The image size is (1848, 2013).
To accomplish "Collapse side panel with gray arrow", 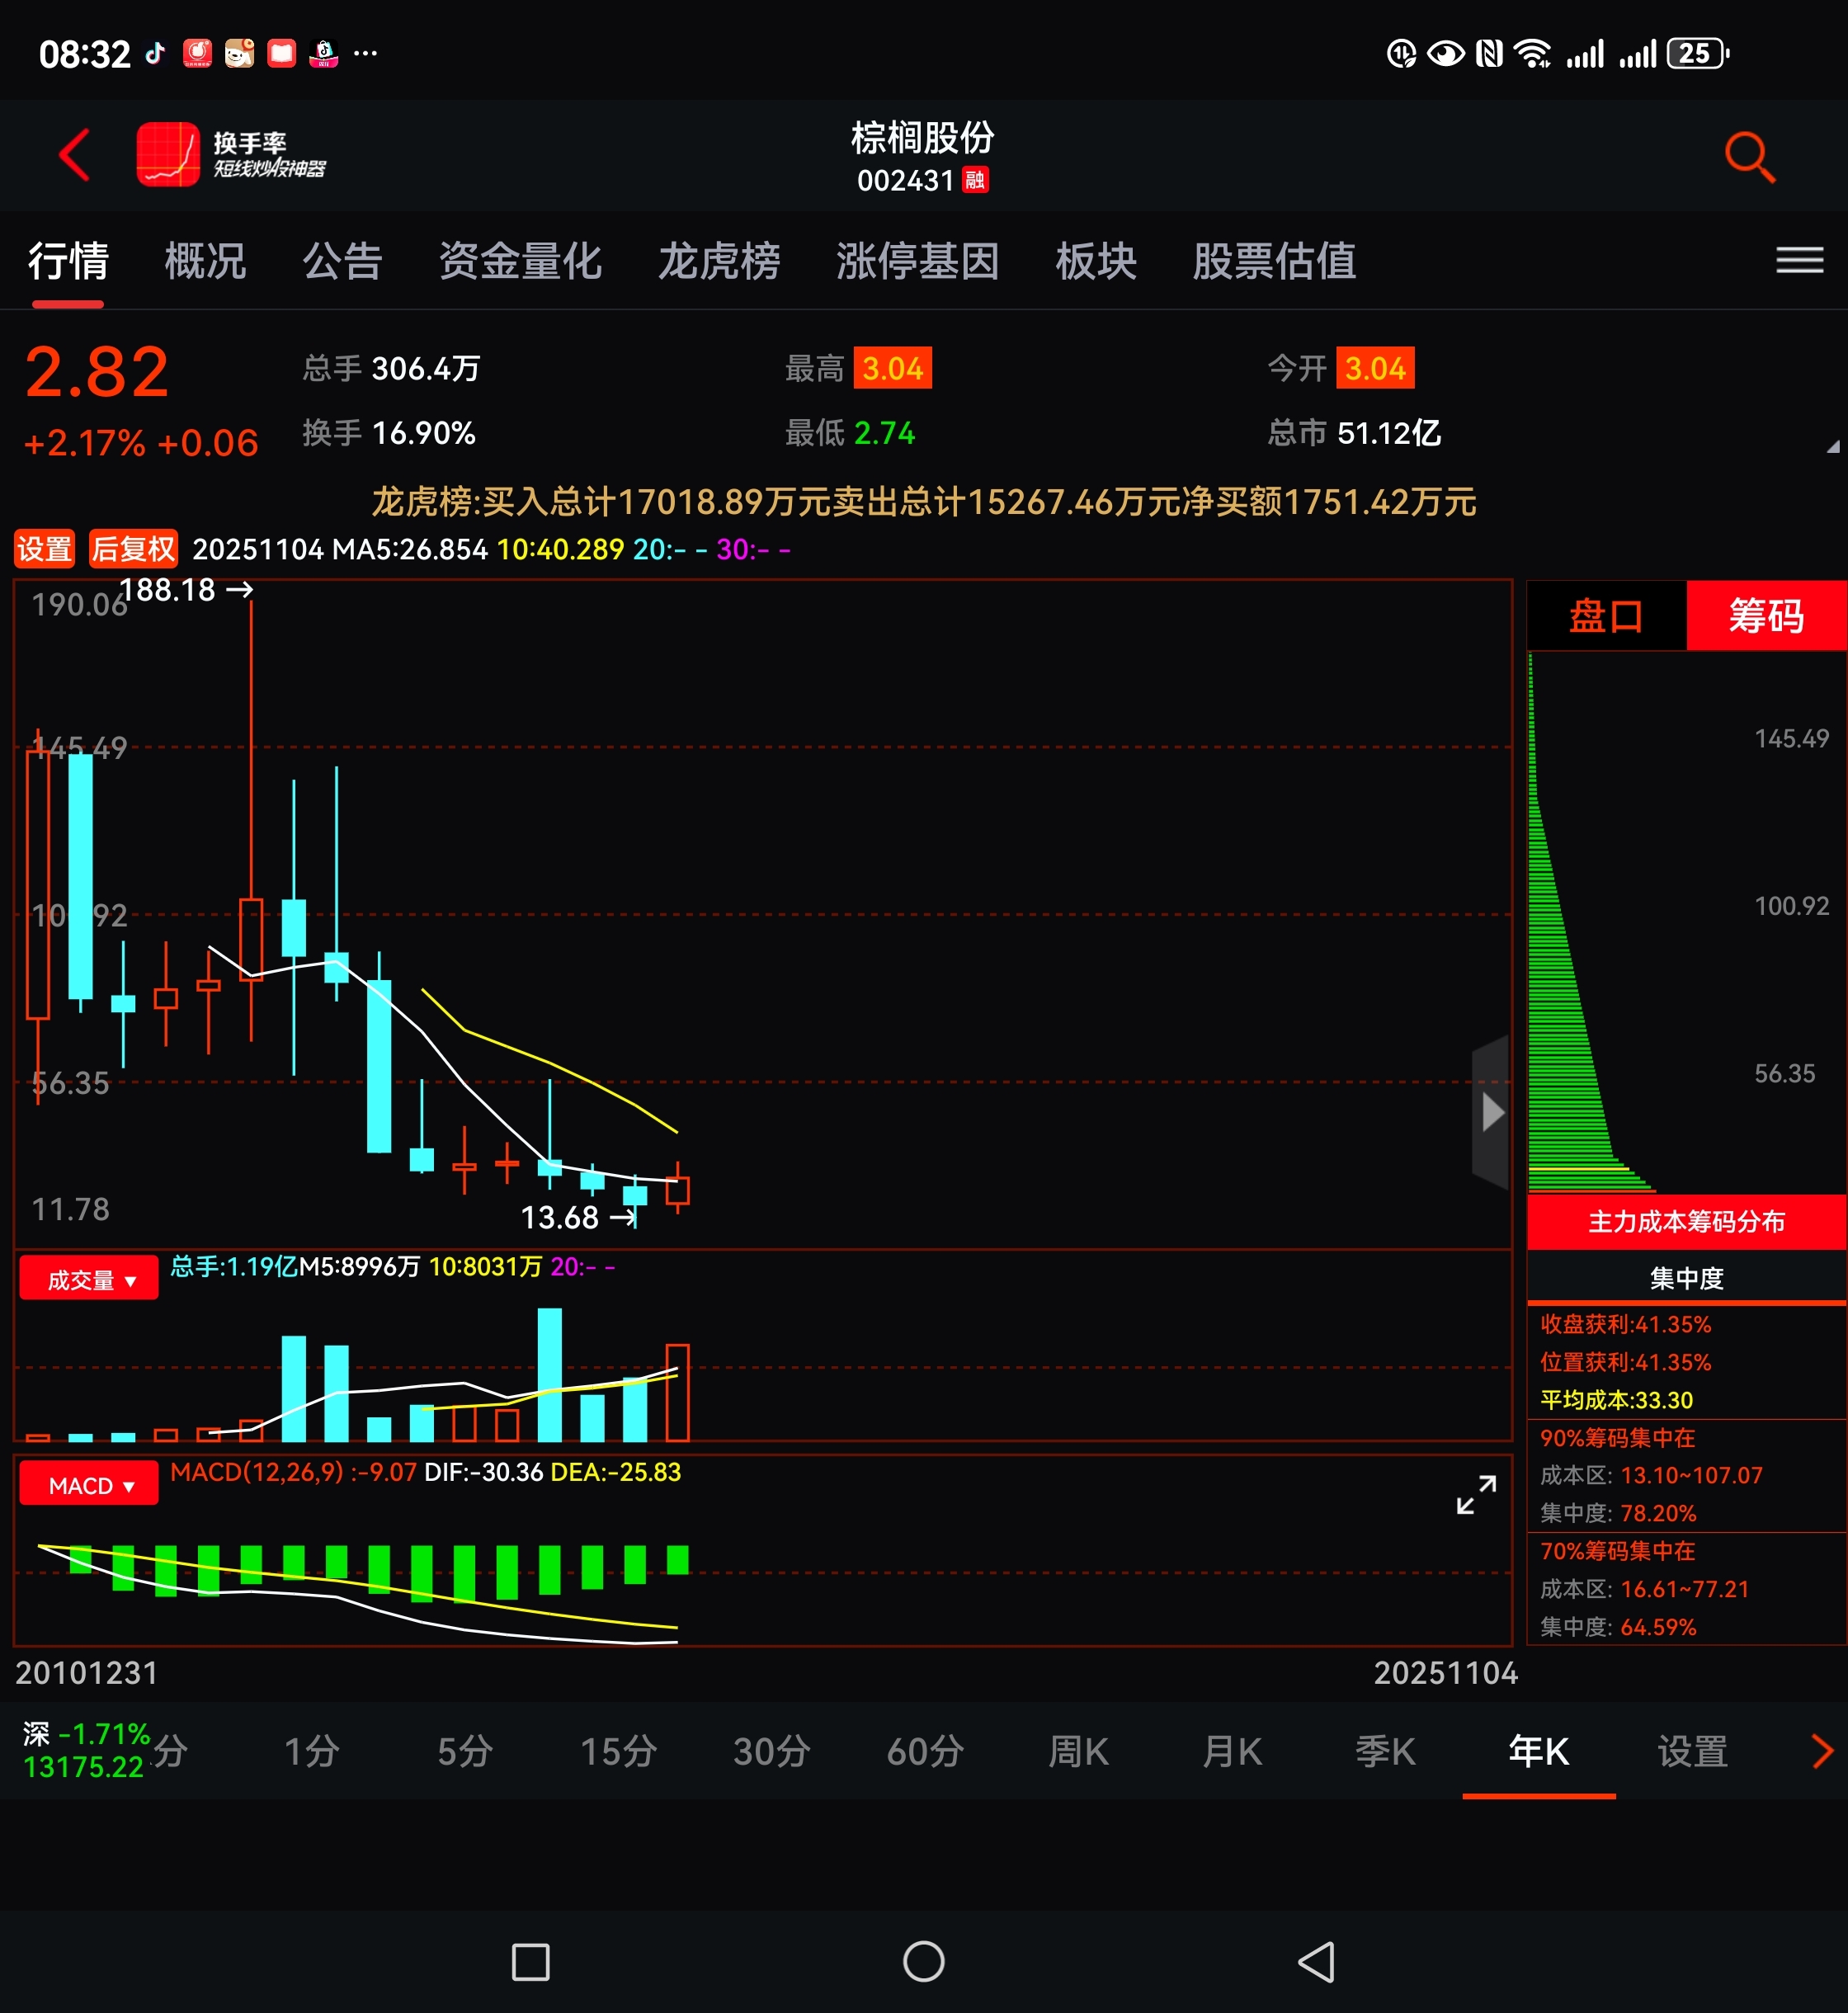I will [1491, 1112].
